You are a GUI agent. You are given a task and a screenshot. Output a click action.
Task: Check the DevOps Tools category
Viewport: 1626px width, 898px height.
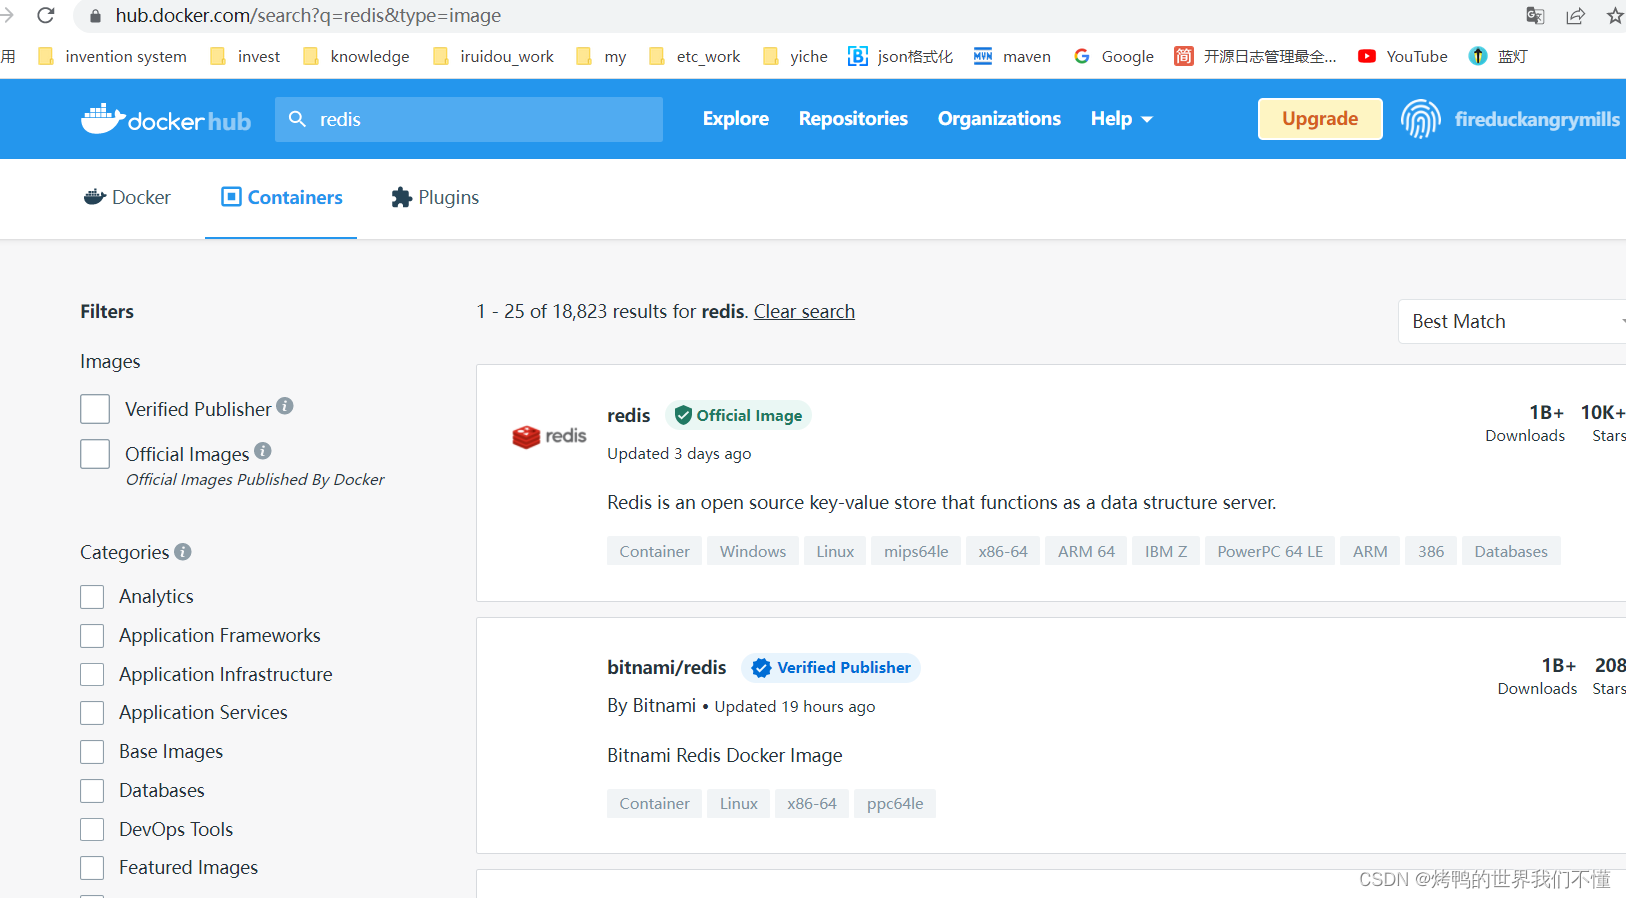click(x=92, y=830)
